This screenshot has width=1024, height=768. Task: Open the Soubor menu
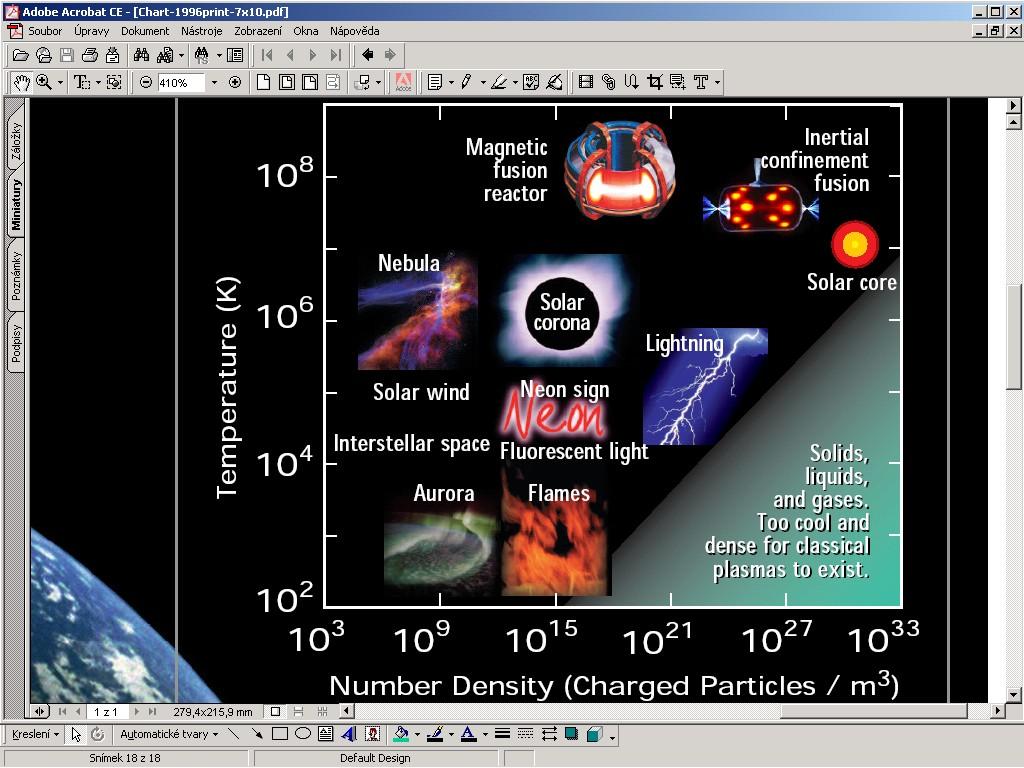point(45,31)
